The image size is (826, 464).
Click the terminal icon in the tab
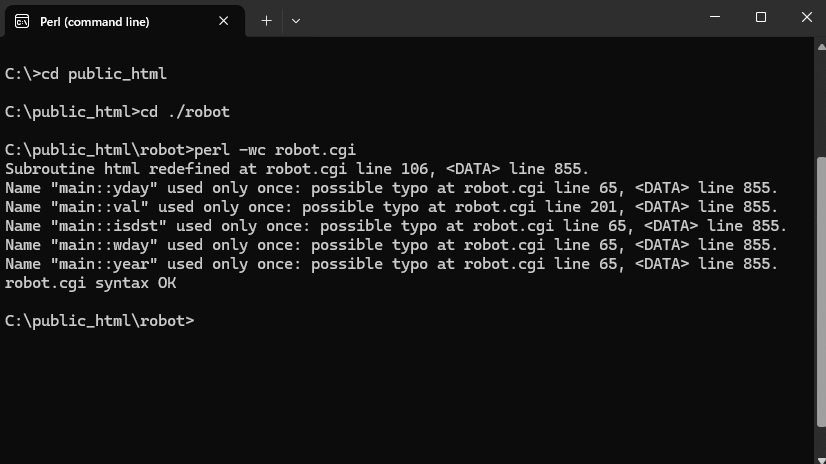pyautogui.click(x=21, y=20)
